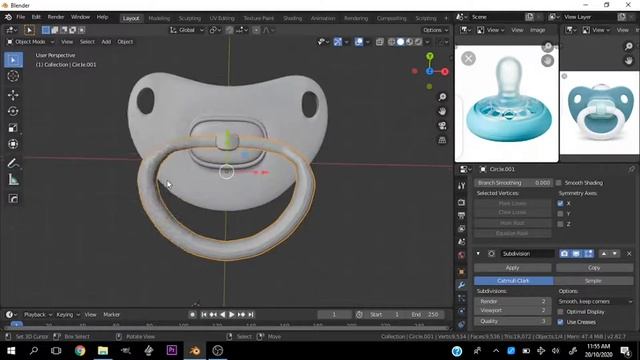
Task: Select the 3D Cursor tool
Action: pyautogui.click(x=13, y=76)
